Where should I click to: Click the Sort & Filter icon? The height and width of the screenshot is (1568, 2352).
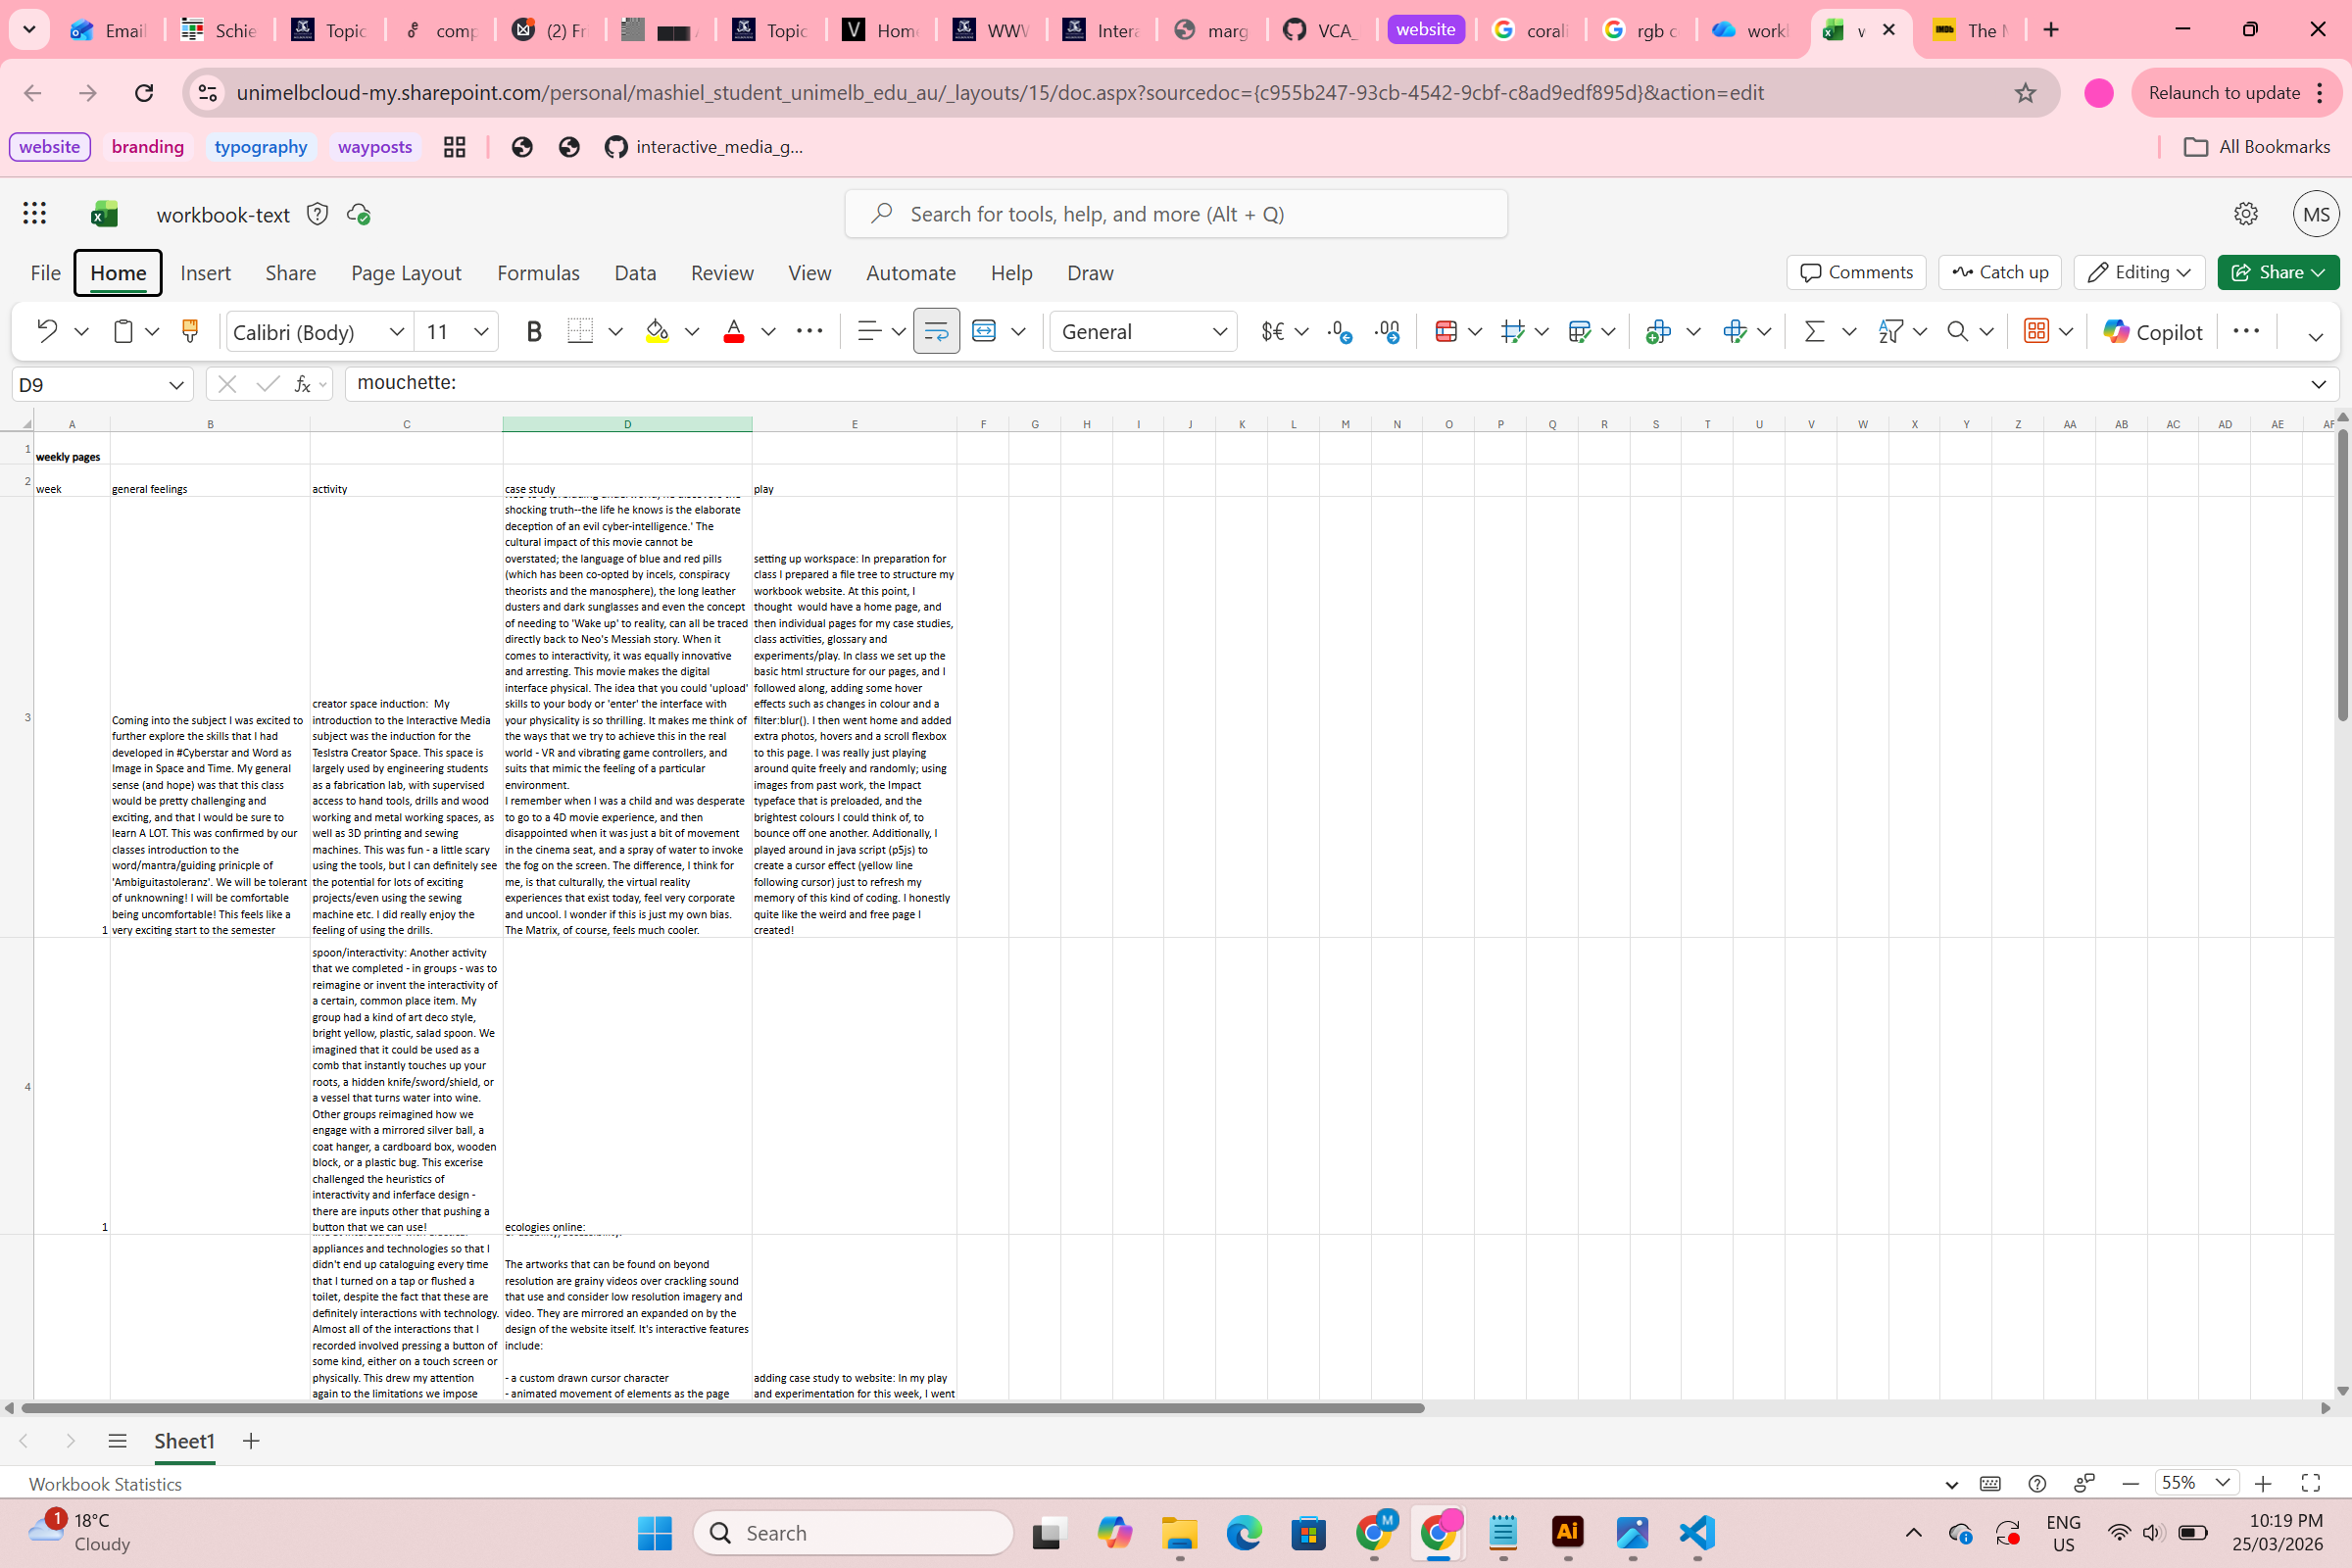[1890, 331]
